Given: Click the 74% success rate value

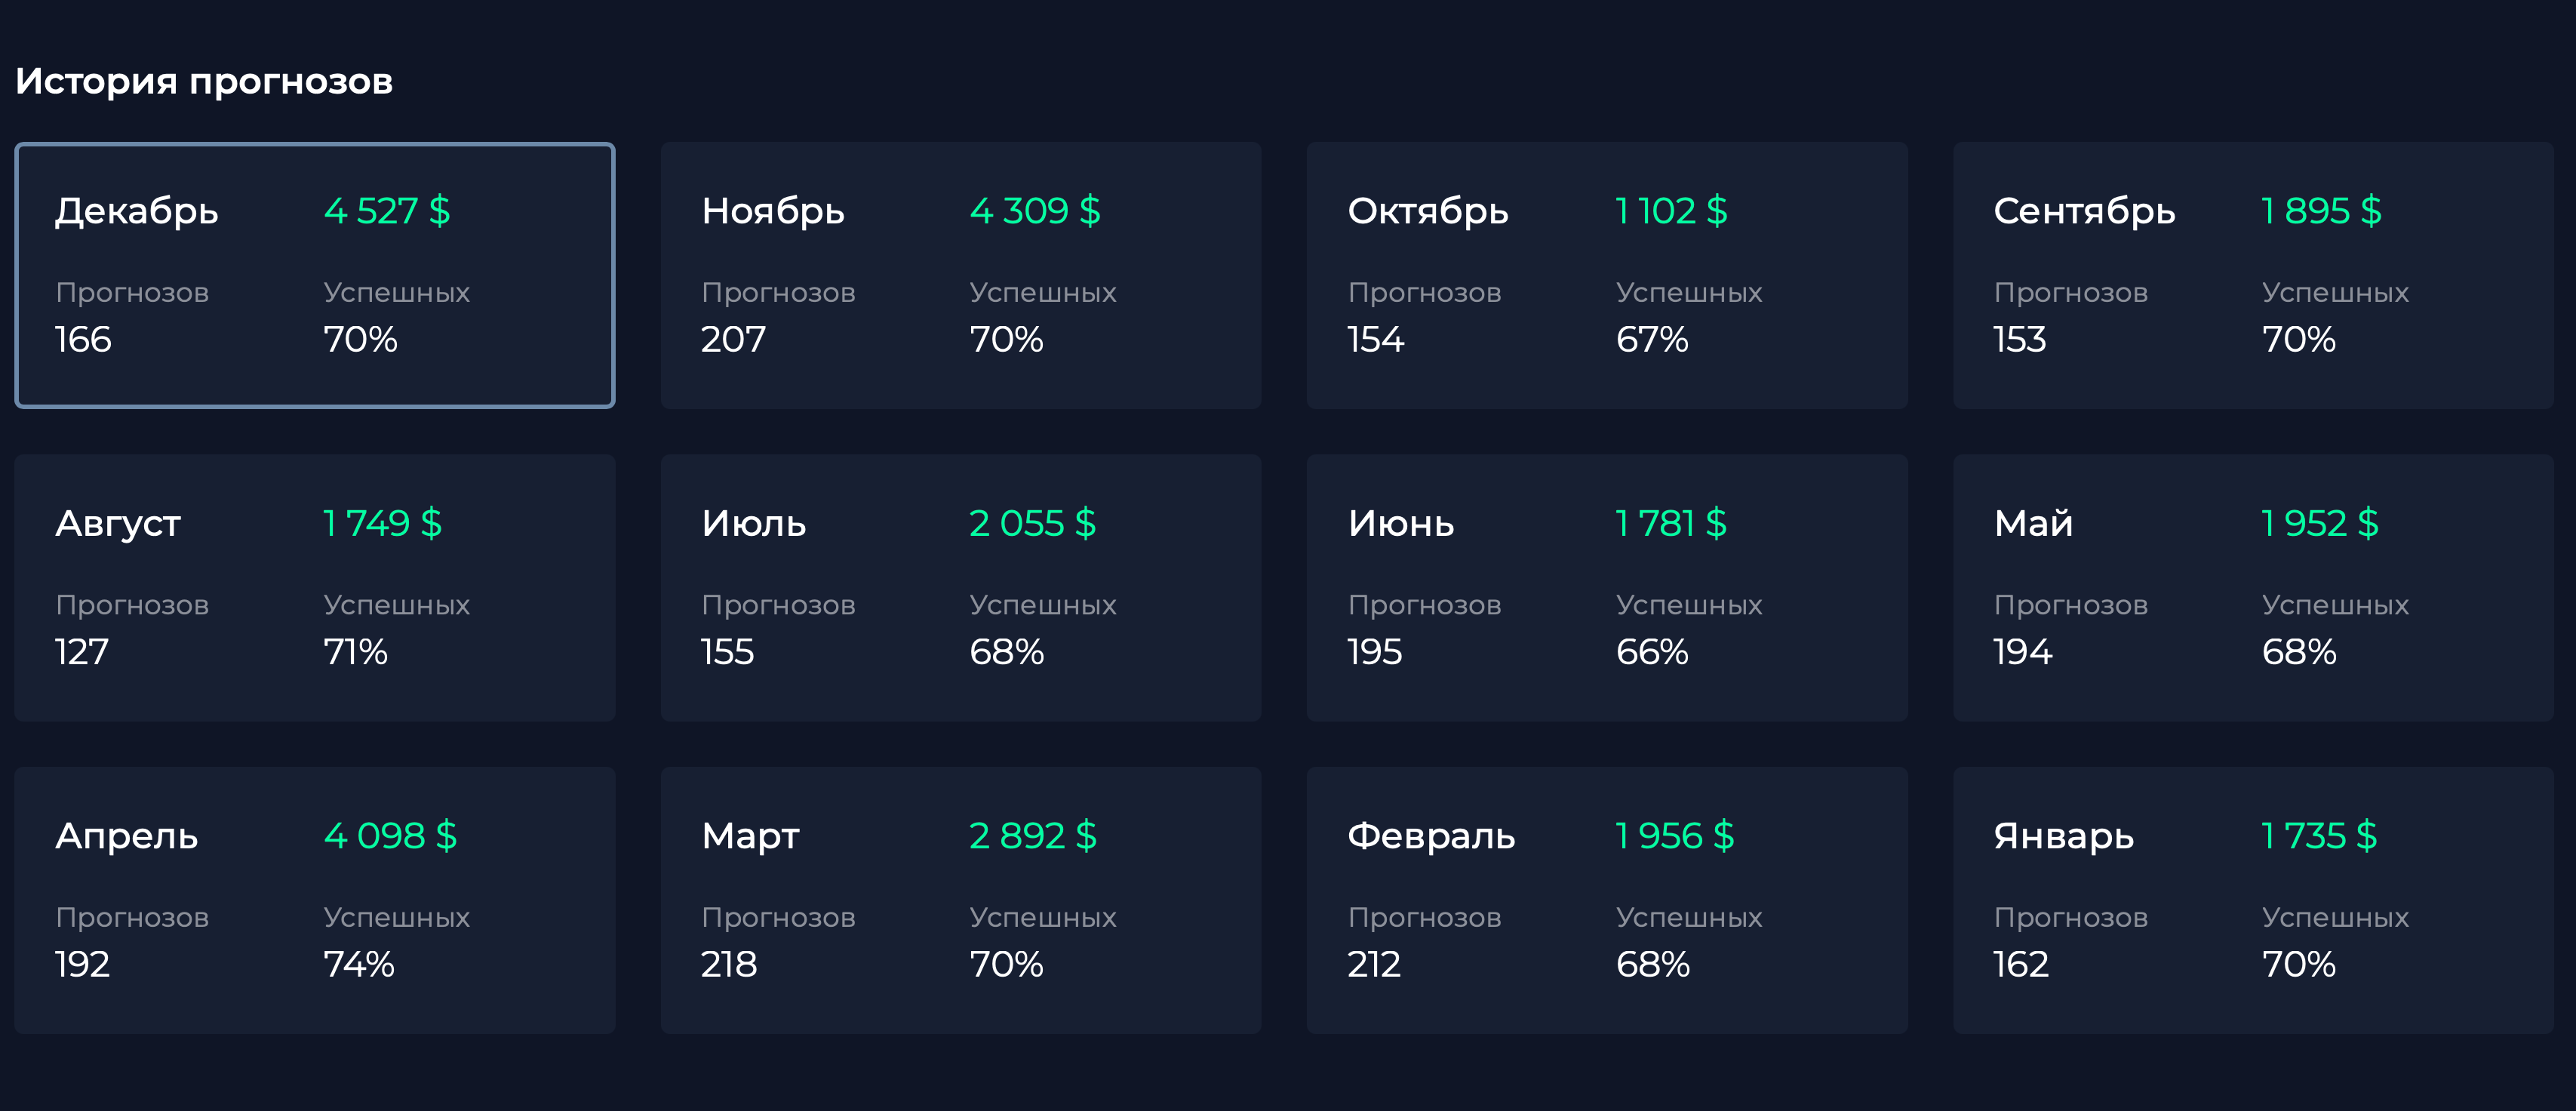Looking at the screenshot, I should coord(359,964).
